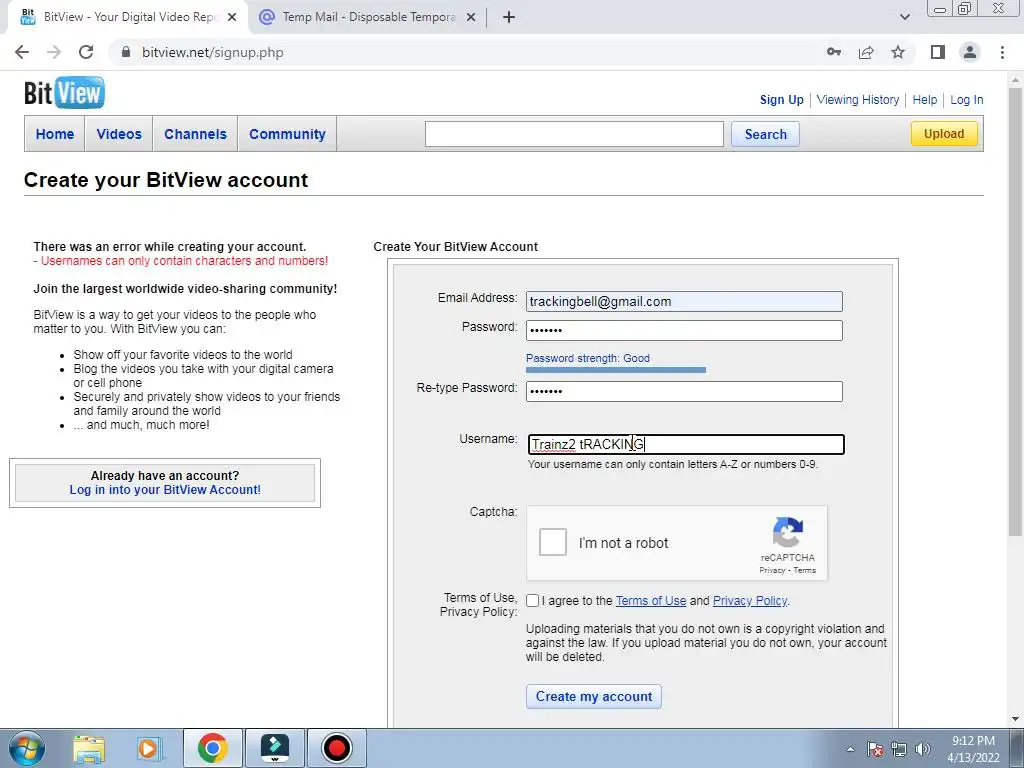Open the Chrome three-dot menu
1024x768 pixels.
pyautogui.click(x=1002, y=52)
